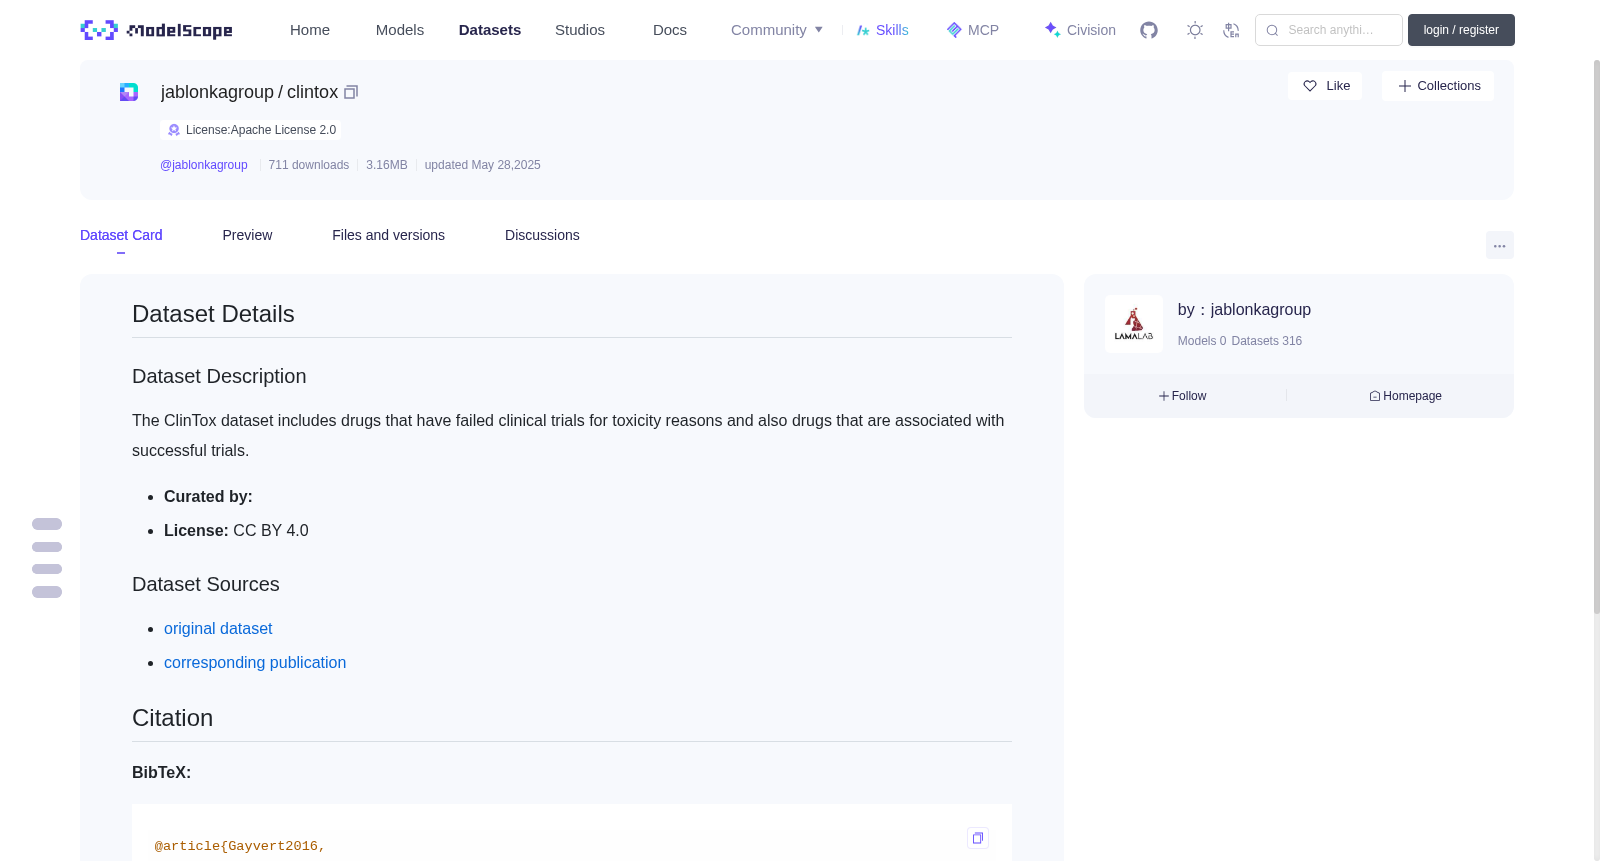Open the ModelScope logo homepage
1600x861 pixels.
point(156,30)
